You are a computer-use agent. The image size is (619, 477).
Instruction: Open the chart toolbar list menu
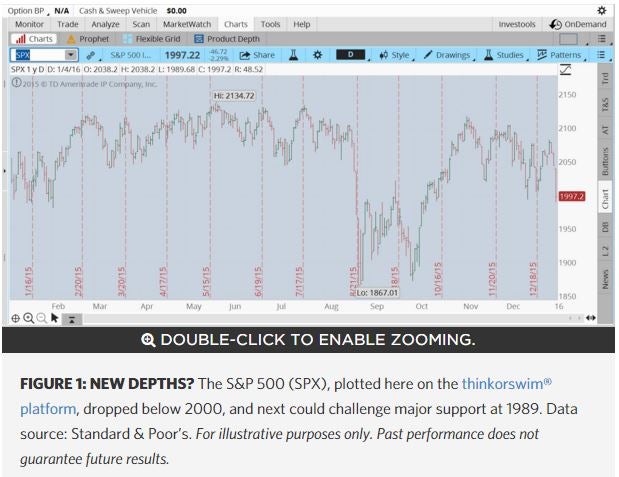coord(600,55)
